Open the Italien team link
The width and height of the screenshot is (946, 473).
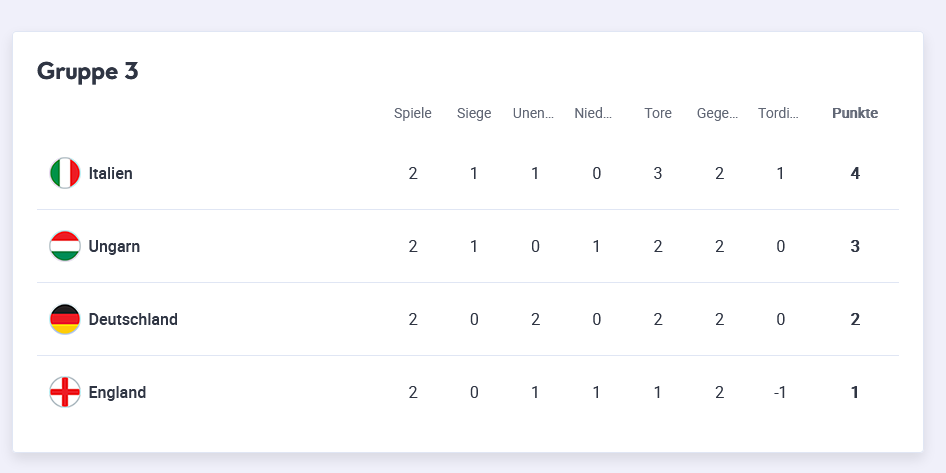(110, 173)
